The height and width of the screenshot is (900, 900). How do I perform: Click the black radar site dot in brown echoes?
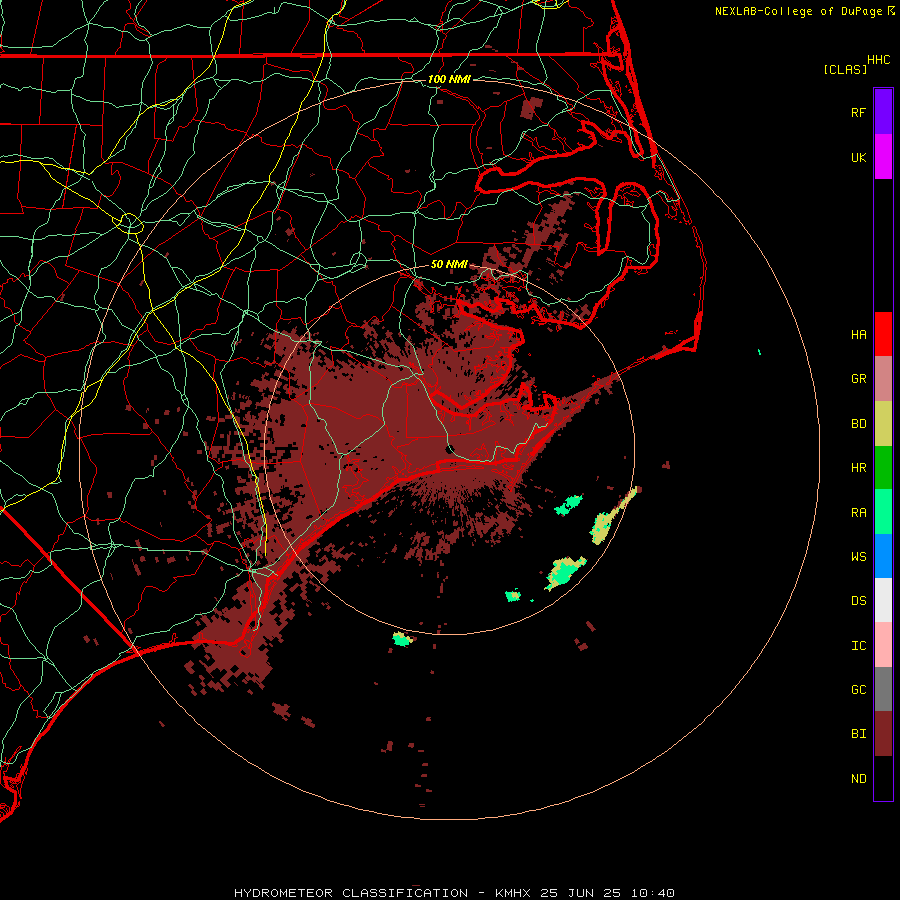(450, 448)
